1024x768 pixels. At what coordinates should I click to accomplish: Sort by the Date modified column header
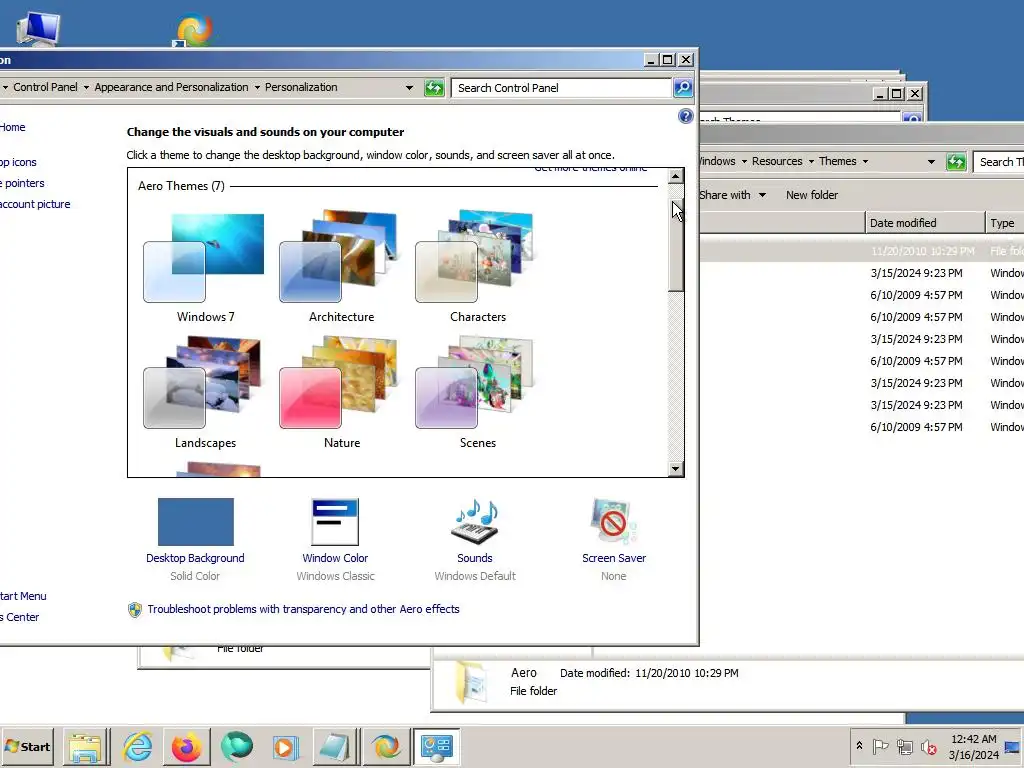point(925,223)
